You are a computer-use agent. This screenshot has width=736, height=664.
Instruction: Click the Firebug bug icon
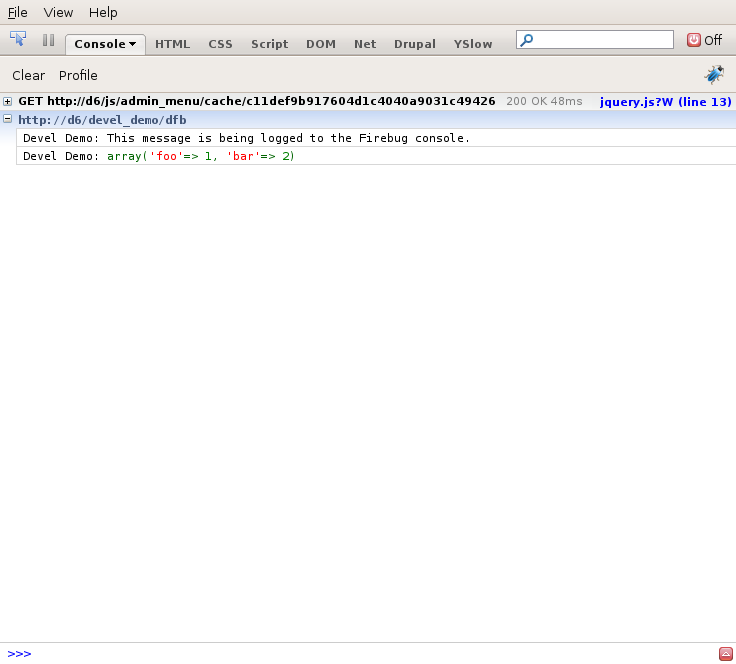tap(714, 75)
